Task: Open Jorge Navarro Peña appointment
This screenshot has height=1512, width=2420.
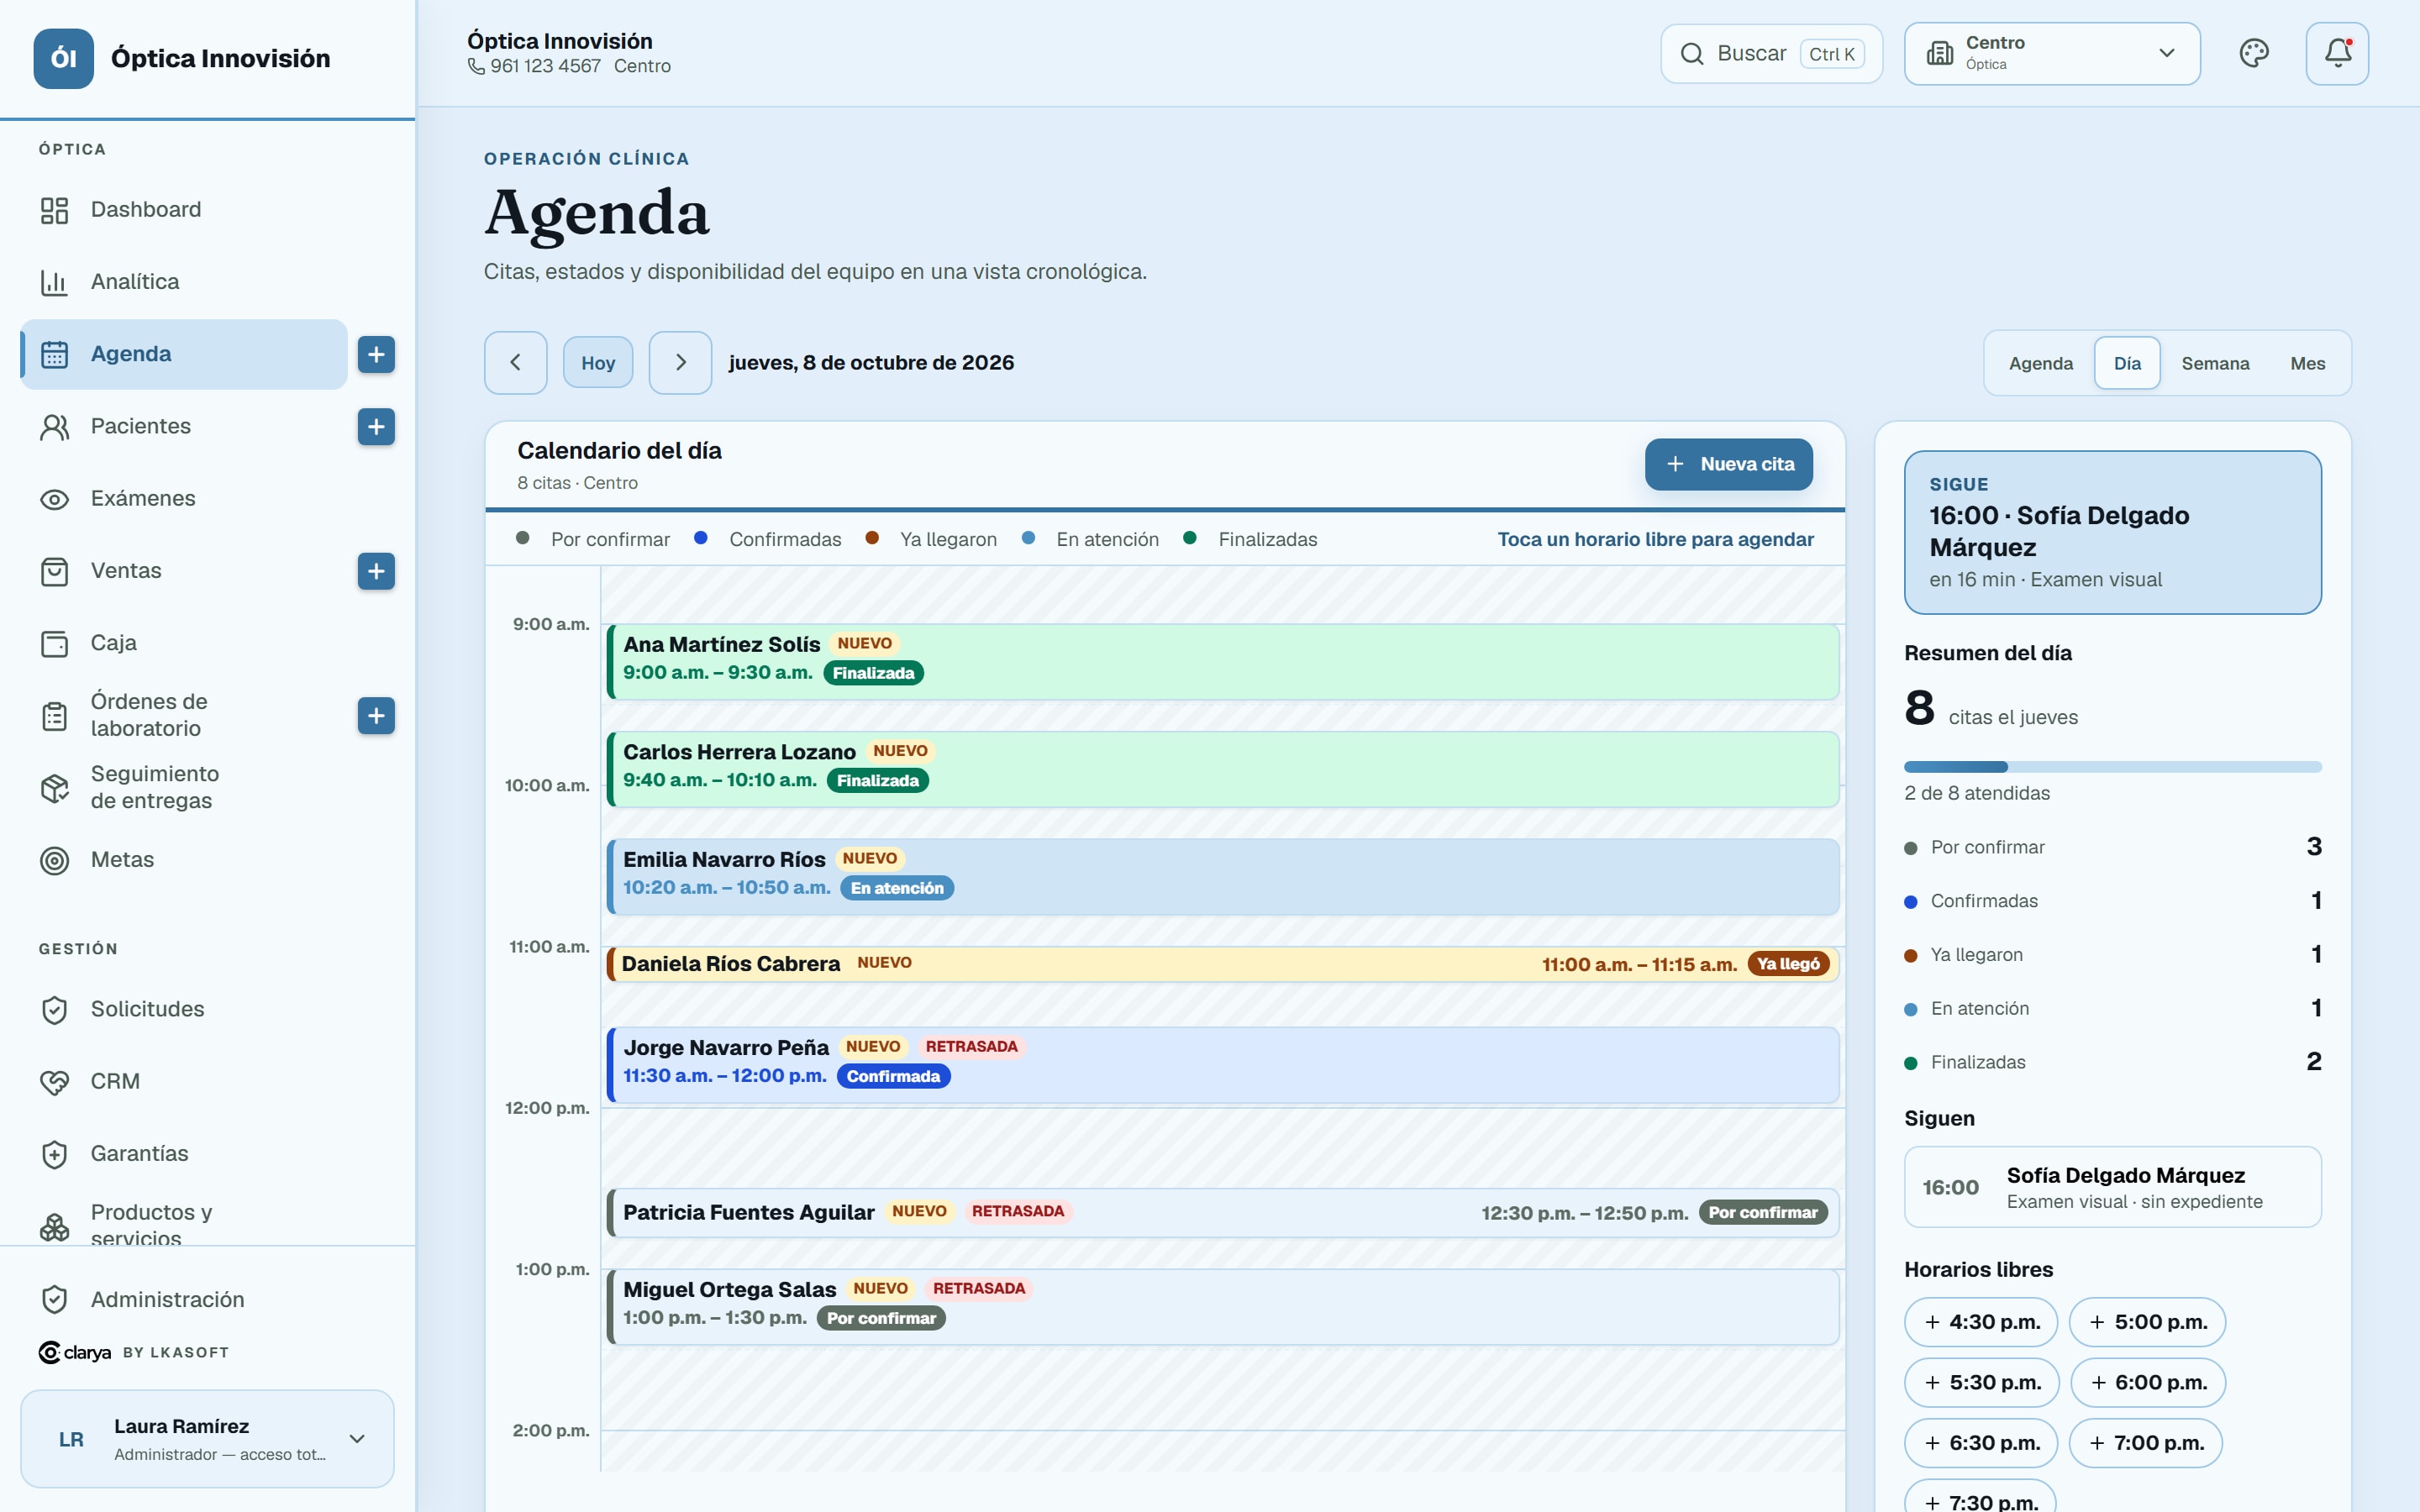Action: click(x=1222, y=1065)
